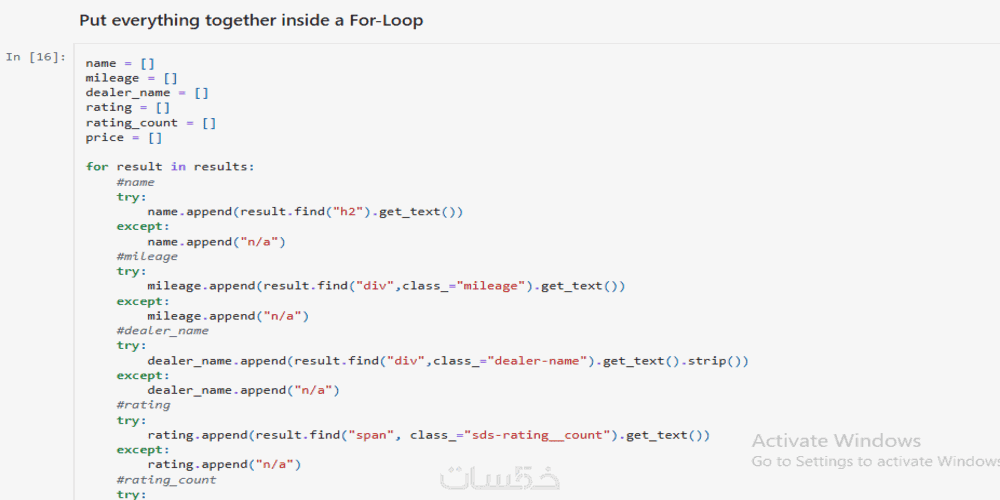Click the #dealer_name comment line

[162, 331]
